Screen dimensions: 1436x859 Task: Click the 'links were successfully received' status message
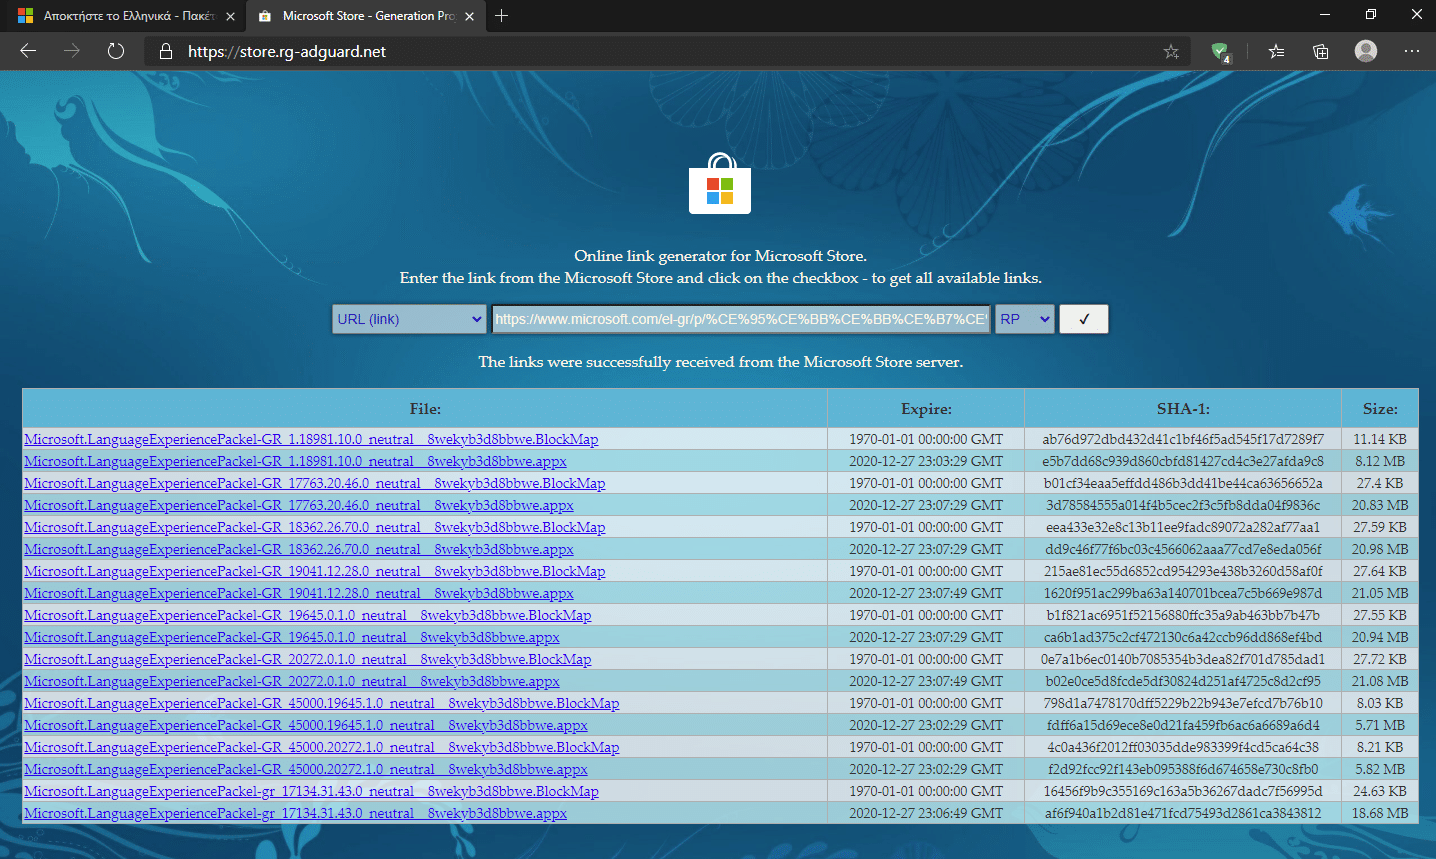pyautogui.click(x=720, y=362)
